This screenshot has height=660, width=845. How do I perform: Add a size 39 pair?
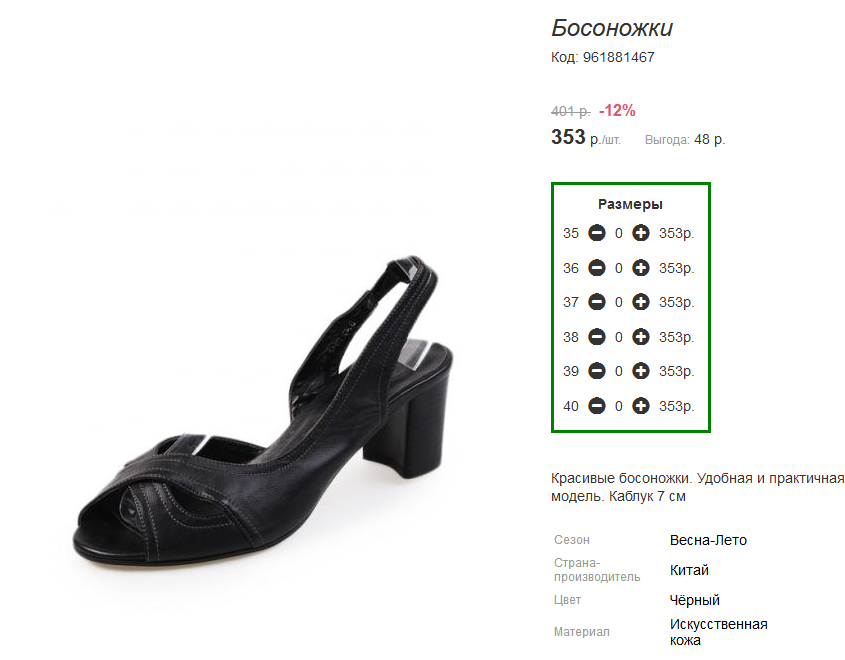(641, 371)
